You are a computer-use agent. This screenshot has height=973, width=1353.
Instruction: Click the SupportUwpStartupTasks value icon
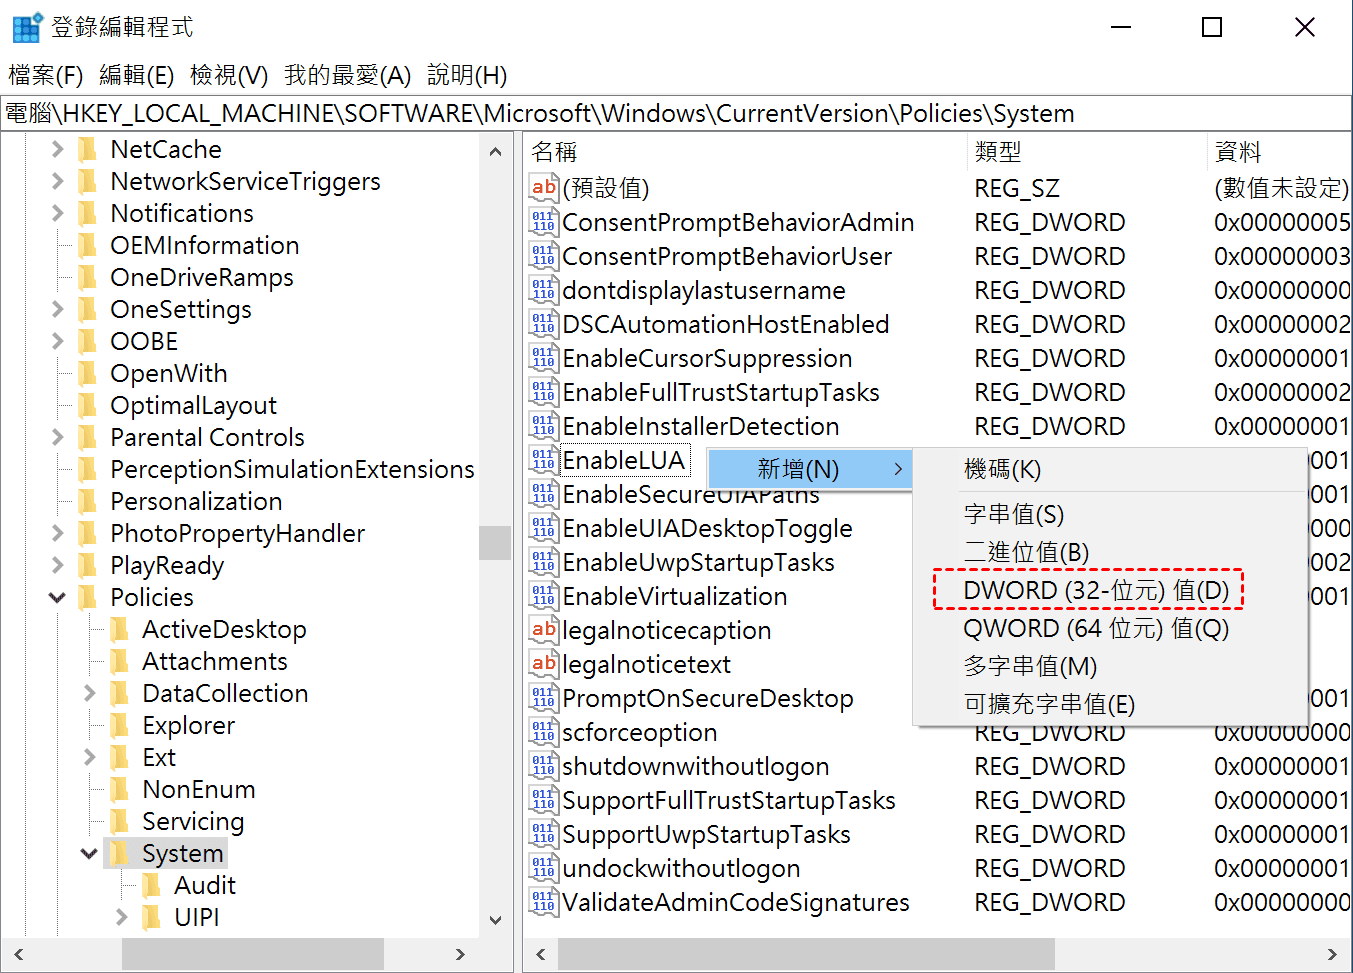tap(543, 834)
